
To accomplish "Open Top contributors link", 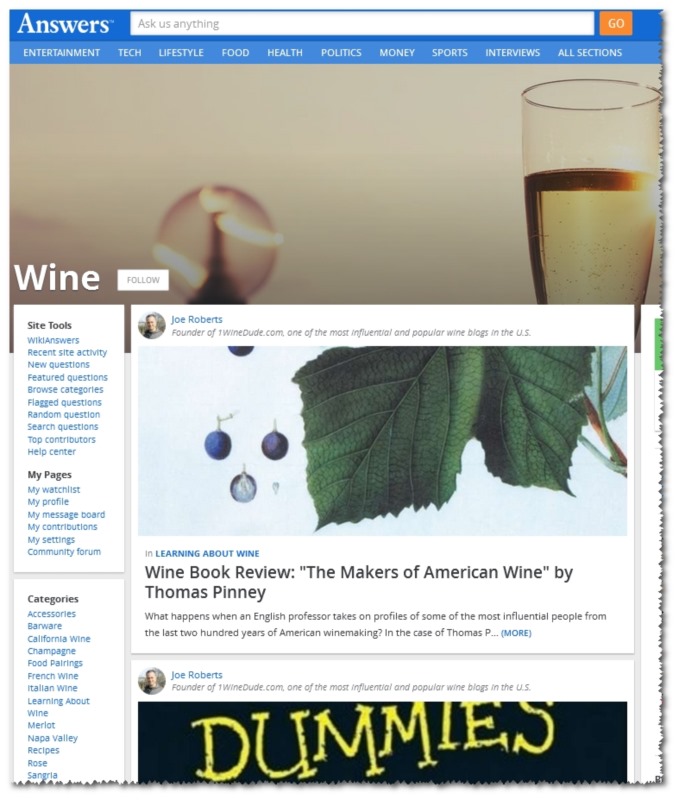I will tap(61, 440).
